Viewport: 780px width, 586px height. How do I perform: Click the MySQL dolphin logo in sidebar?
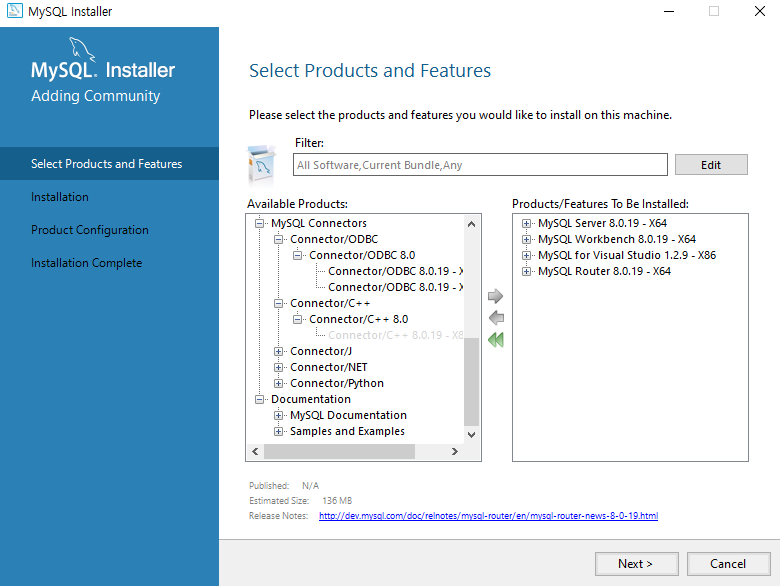[82, 49]
